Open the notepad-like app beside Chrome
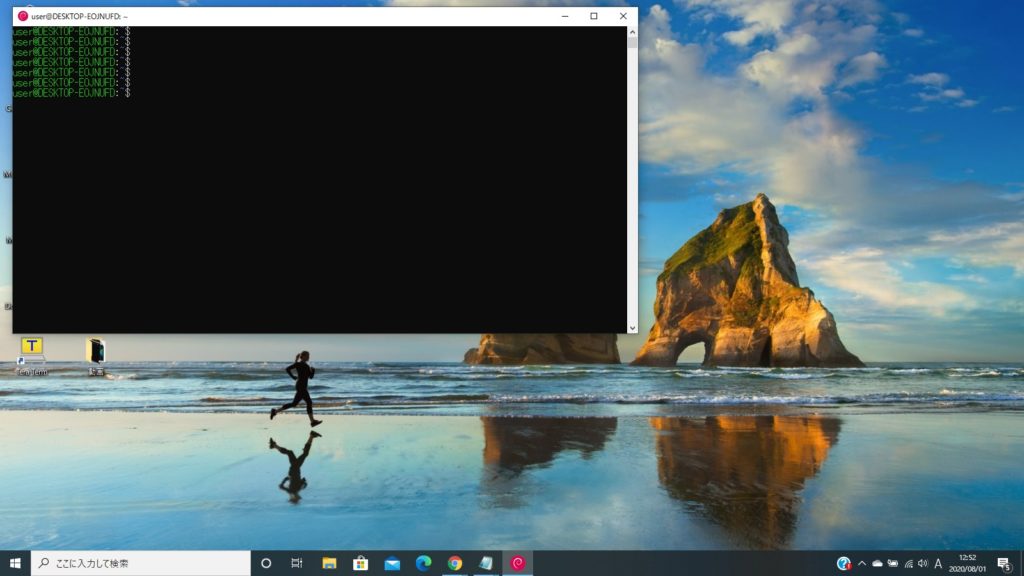Screen dimensions: 1024x576 tap(486, 563)
